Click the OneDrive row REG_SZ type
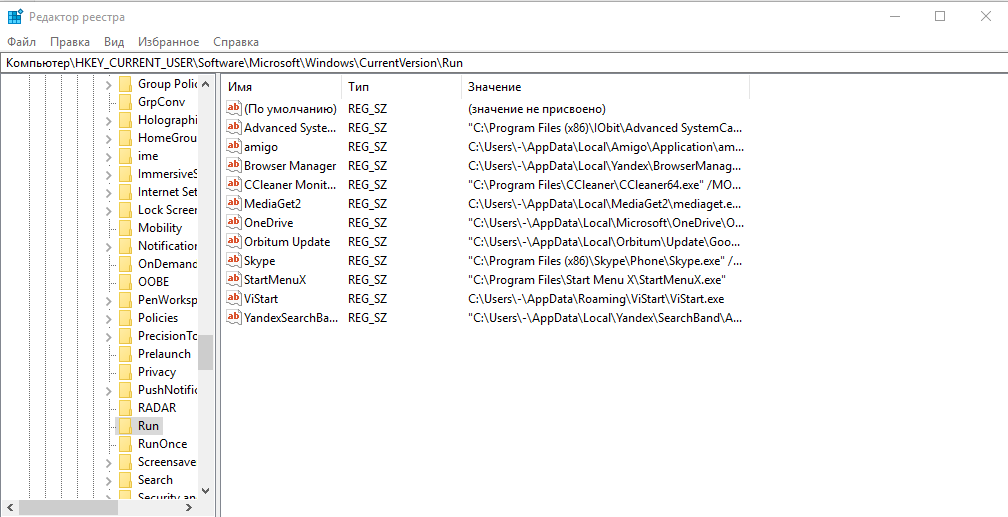Image resolution: width=1008 pixels, height=517 pixels. click(x=367, y=222)
